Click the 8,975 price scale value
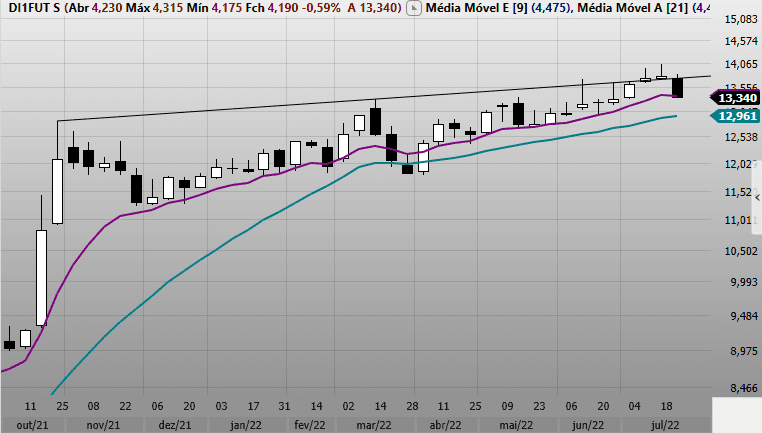Image resolution: width=762 pixels, height=433 pixels. click(x=744, y=351)
